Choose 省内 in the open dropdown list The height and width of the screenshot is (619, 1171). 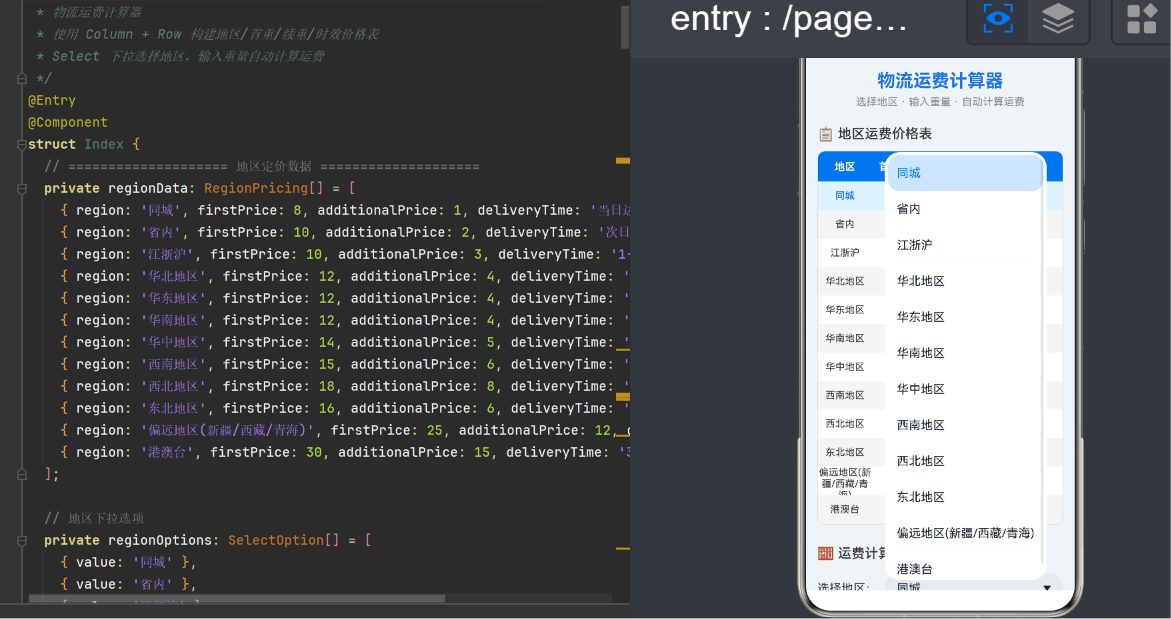(x=964, y=209)
